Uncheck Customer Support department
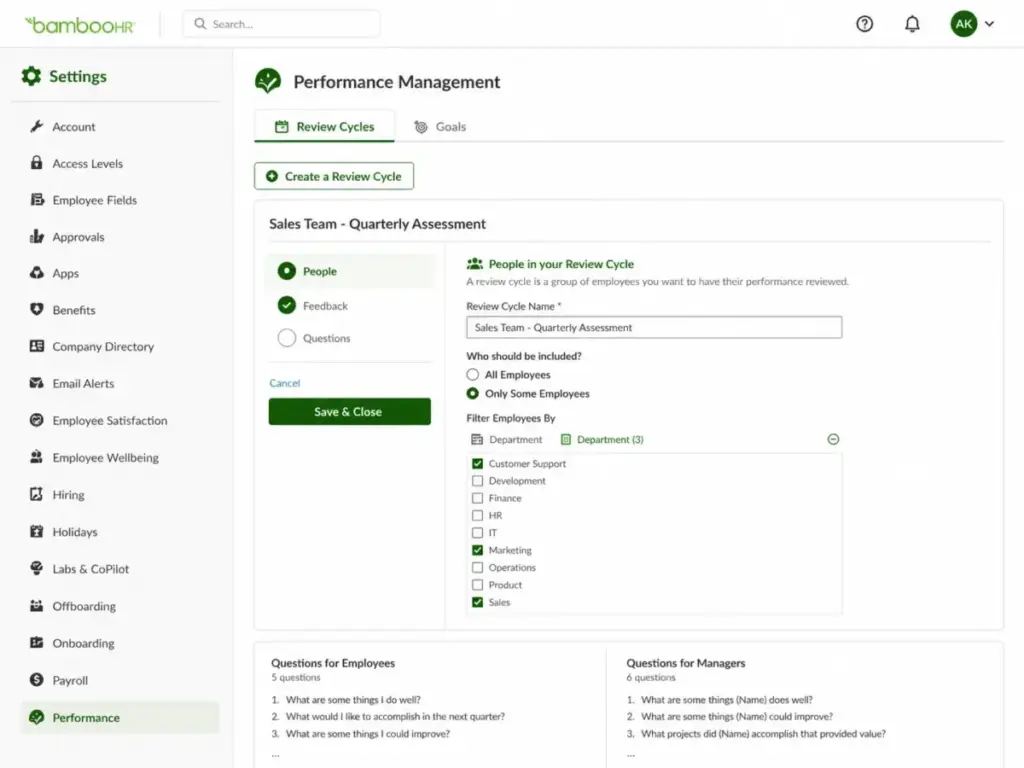Screen dimensions: 1024x768 coord(477,463)
